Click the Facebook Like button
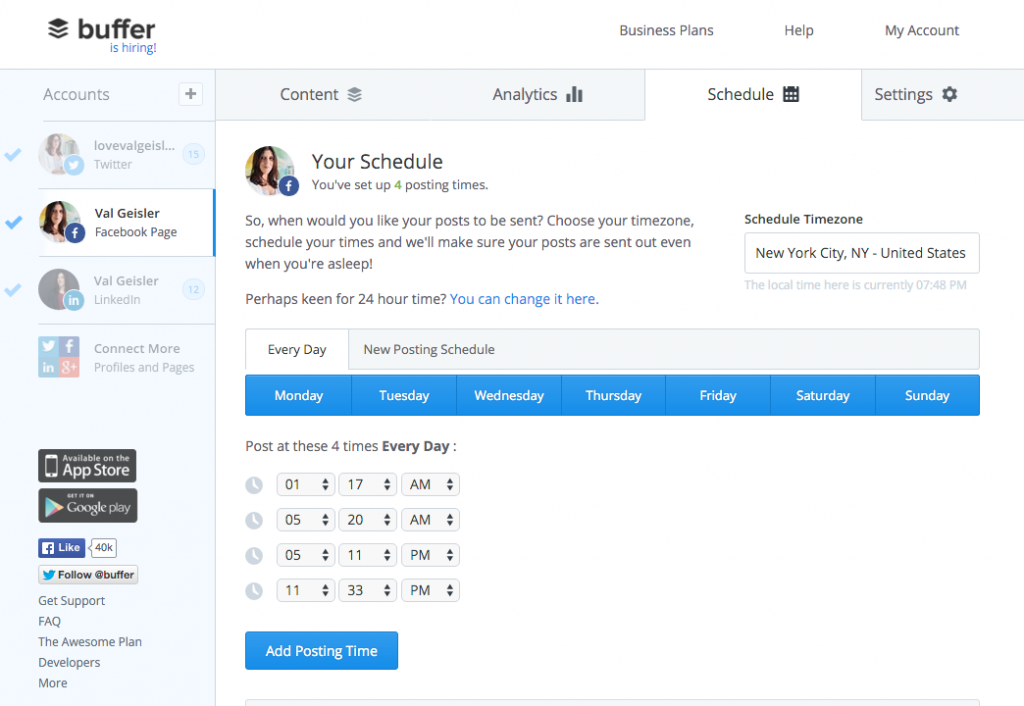The height and width of the screenshot is (706, 1024). coord(61,548)
